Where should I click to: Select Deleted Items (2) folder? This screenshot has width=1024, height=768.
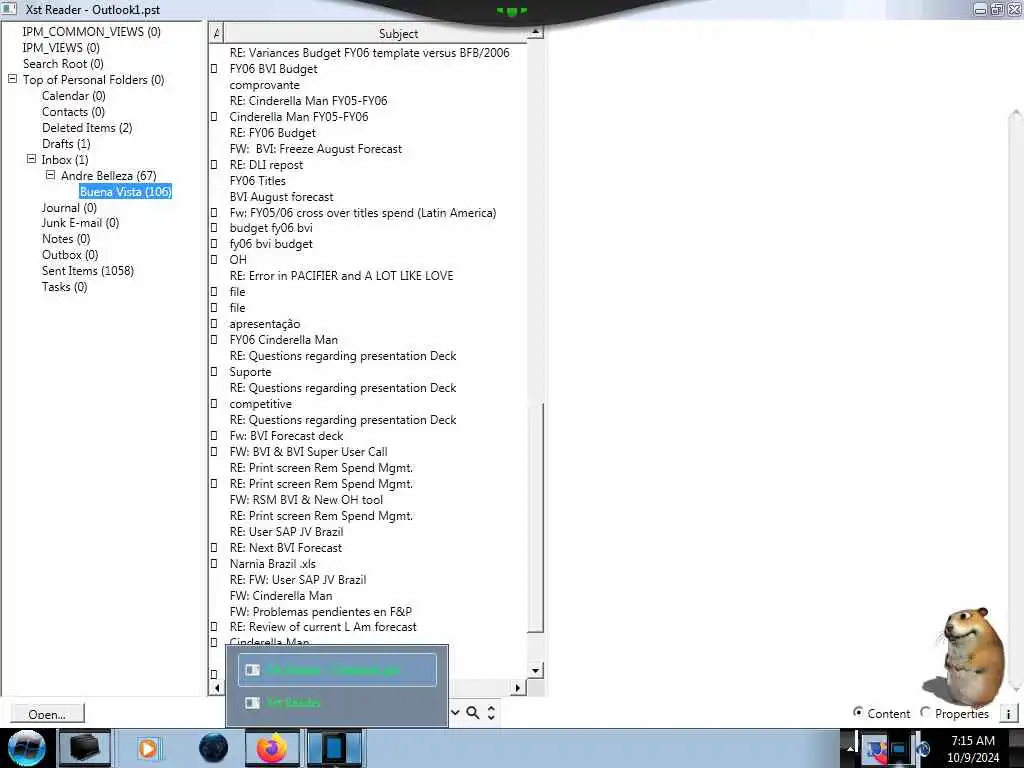point(87,127)
